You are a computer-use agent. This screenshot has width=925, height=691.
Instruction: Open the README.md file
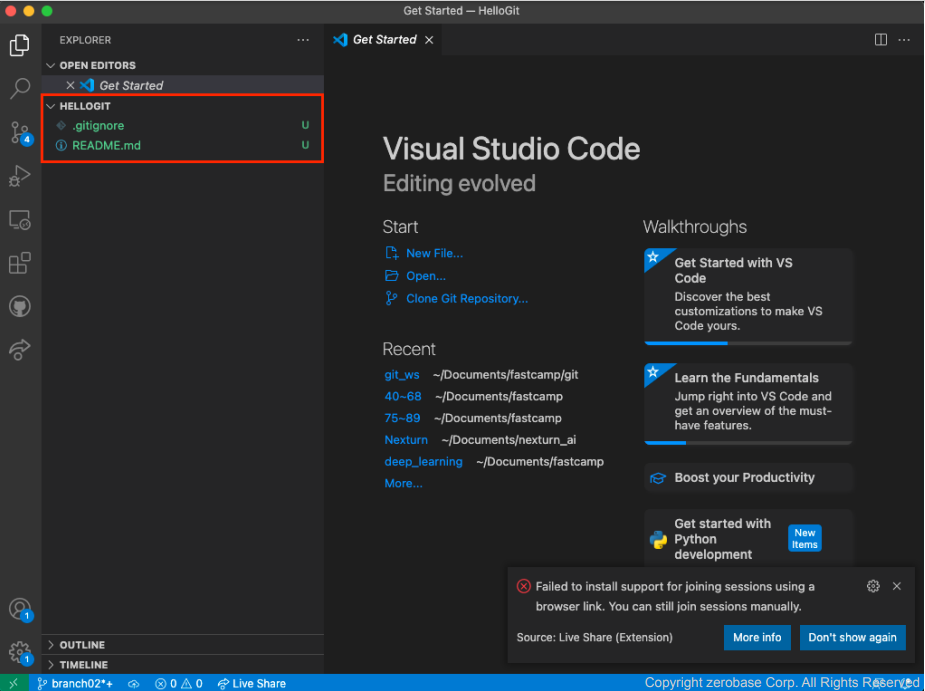(182, 145)
